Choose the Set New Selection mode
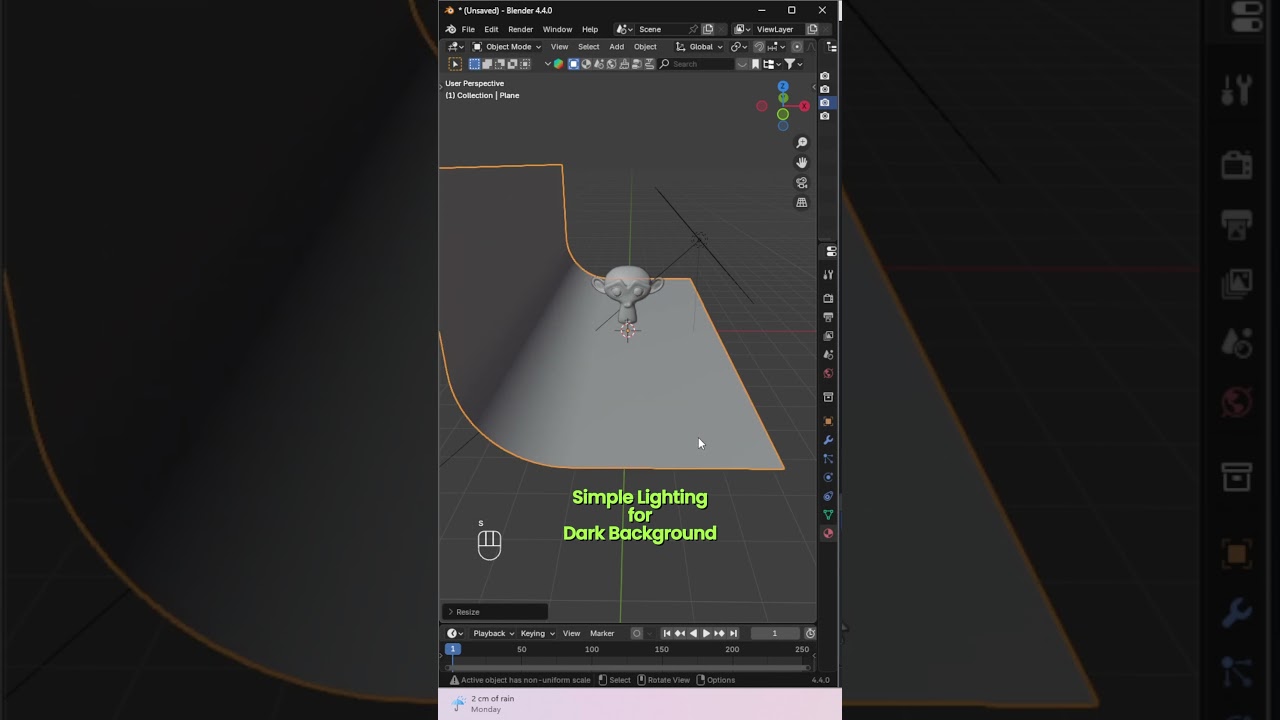This screenshot has height=720, width=1280. pyautogui.click(x=474, y=64)
